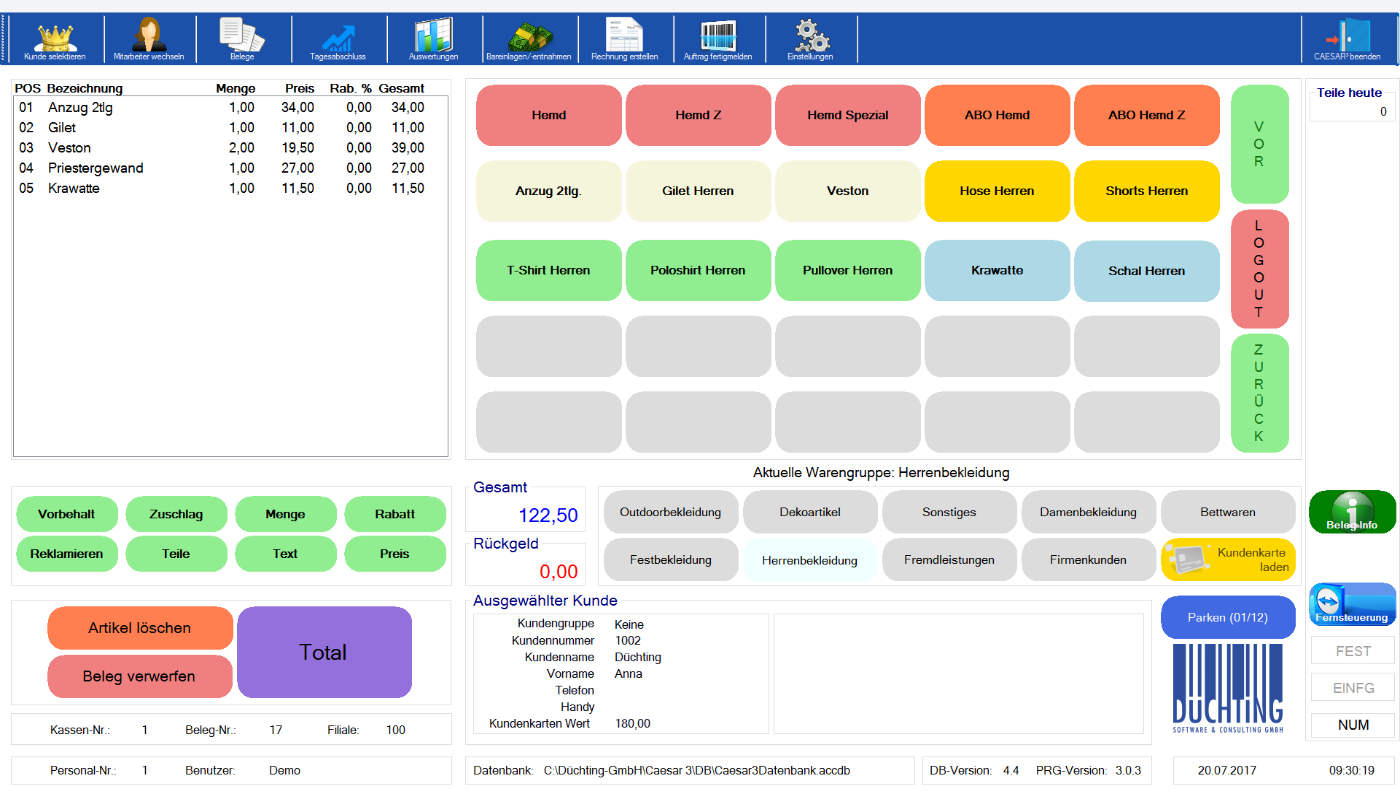The width and height of the screenshot is (1400, 791).
Task: Click Kundenkarte laden button
Action: pyautogui.click(x=1227, y=560)
